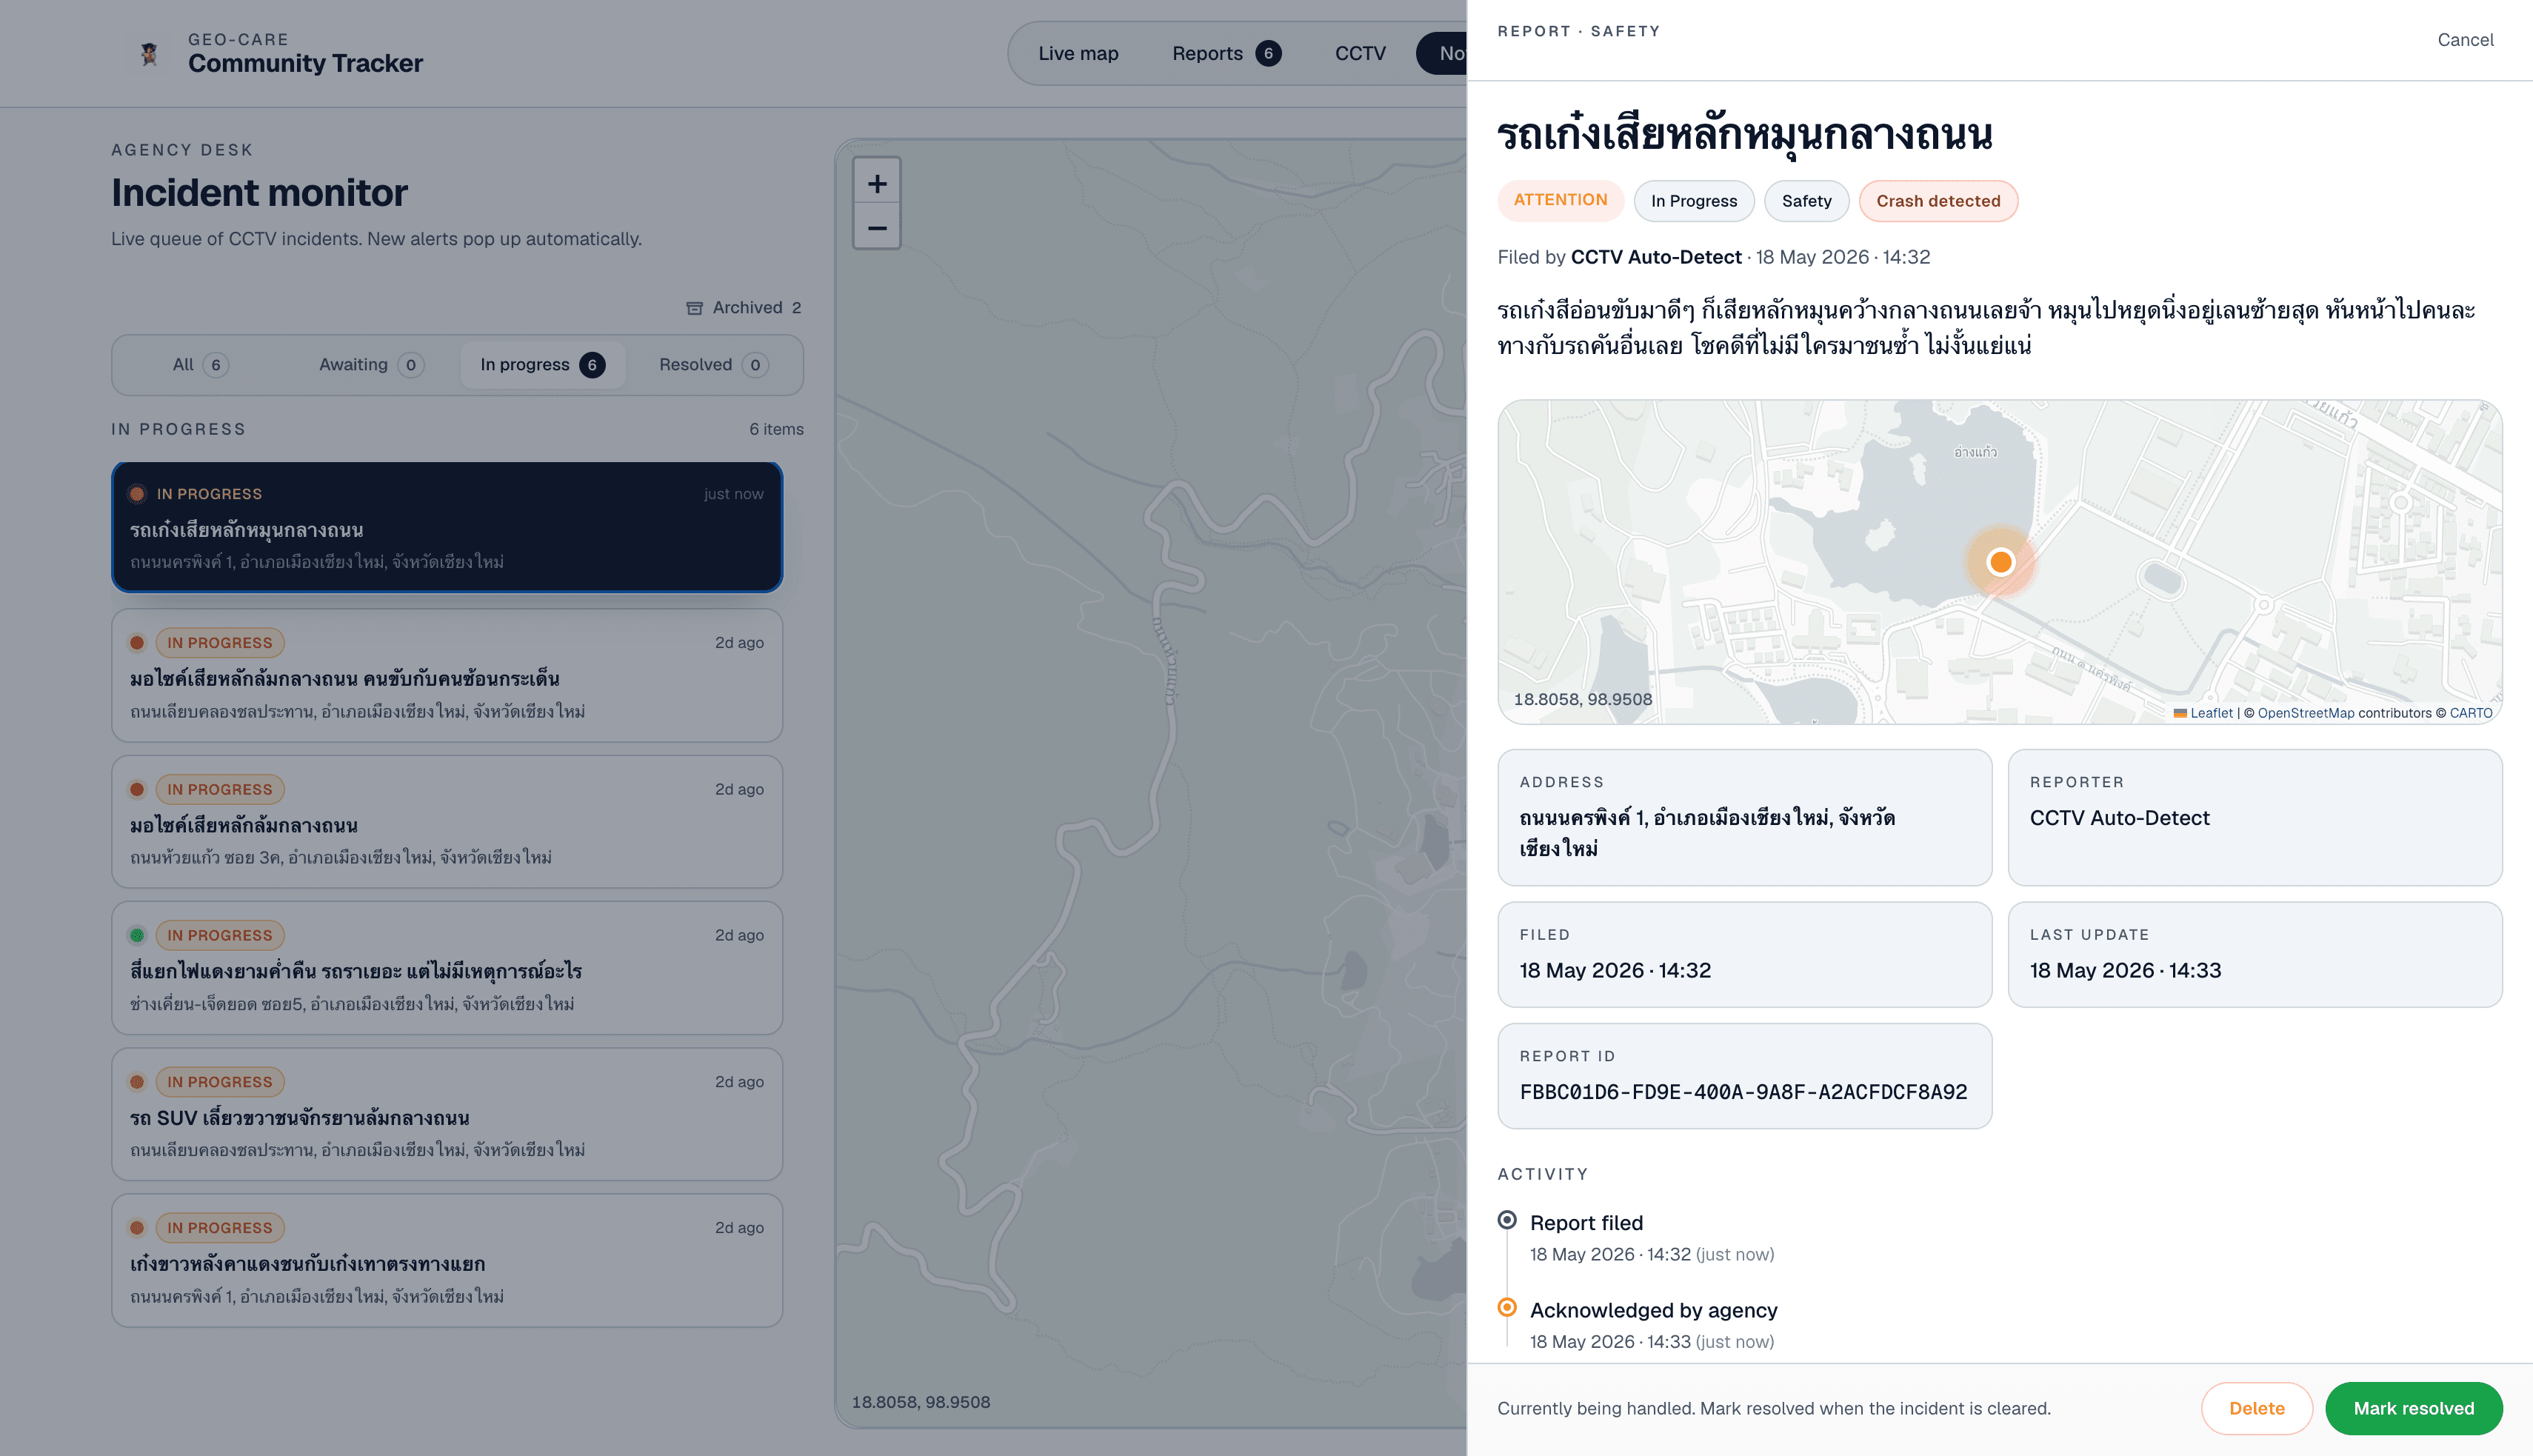Click the Report ID field value

1743,1092
